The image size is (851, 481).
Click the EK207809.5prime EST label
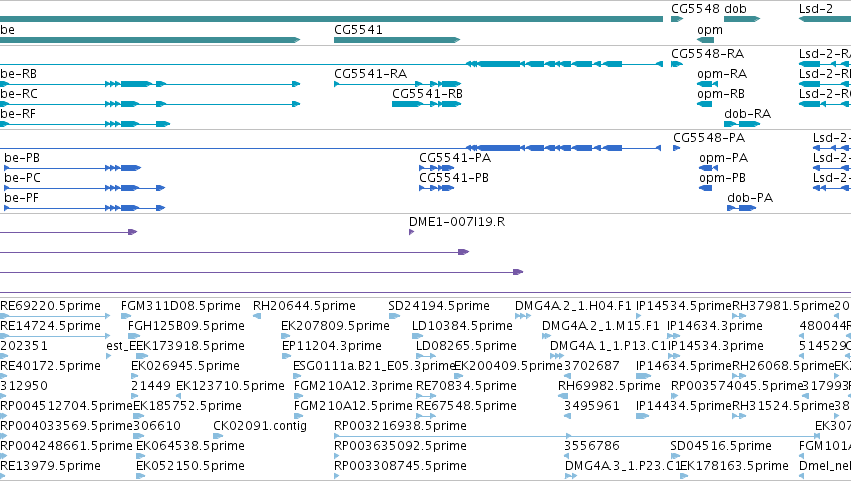coord(335,326)
